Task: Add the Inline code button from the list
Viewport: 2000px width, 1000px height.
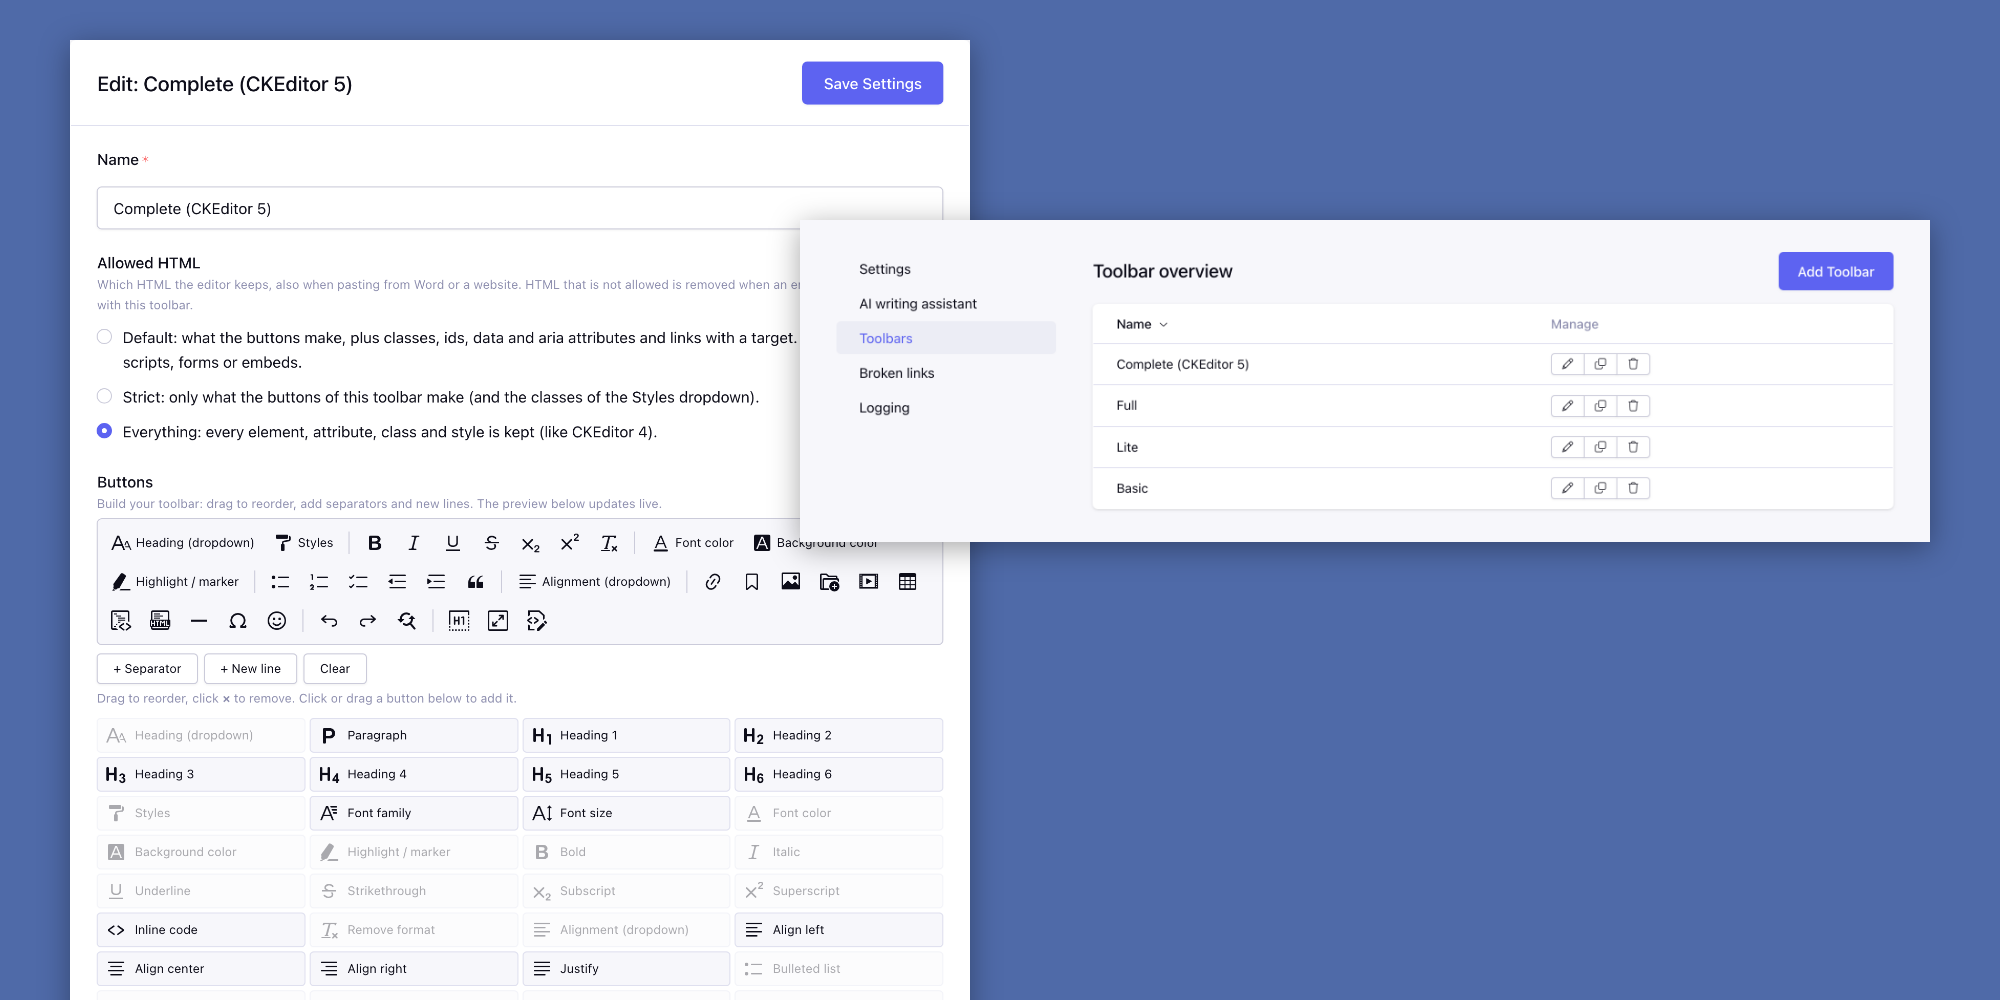Action: pos(201,930)
